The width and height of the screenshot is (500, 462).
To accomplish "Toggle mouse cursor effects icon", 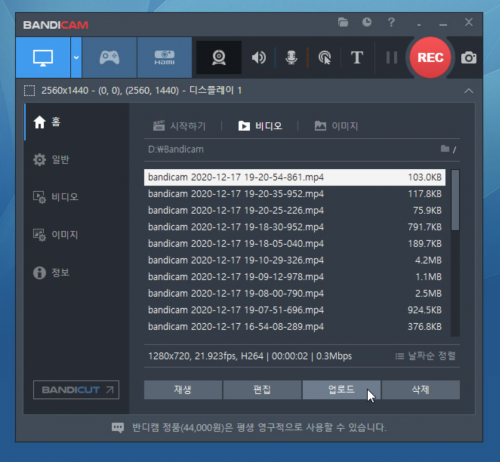I will click(x=325, y=58).
